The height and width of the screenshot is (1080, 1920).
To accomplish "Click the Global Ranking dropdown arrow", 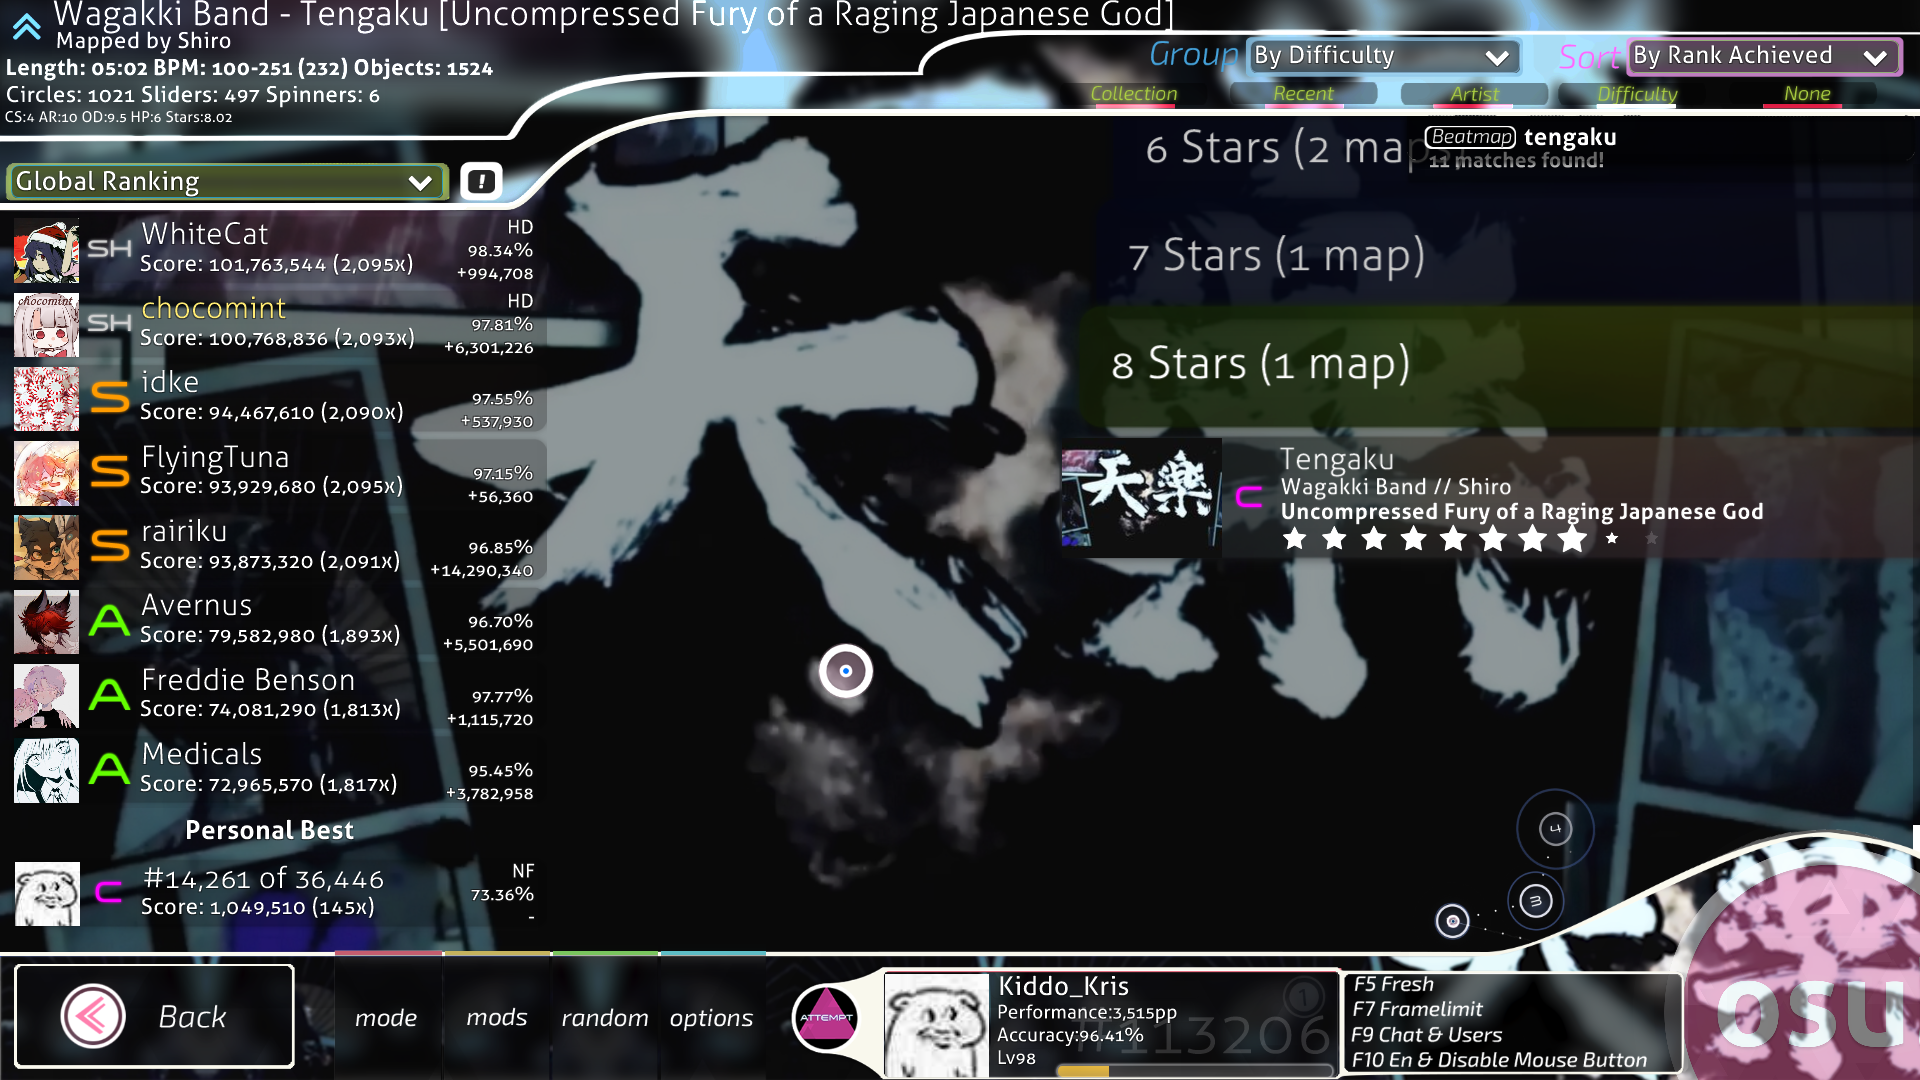I will (421, 181).
